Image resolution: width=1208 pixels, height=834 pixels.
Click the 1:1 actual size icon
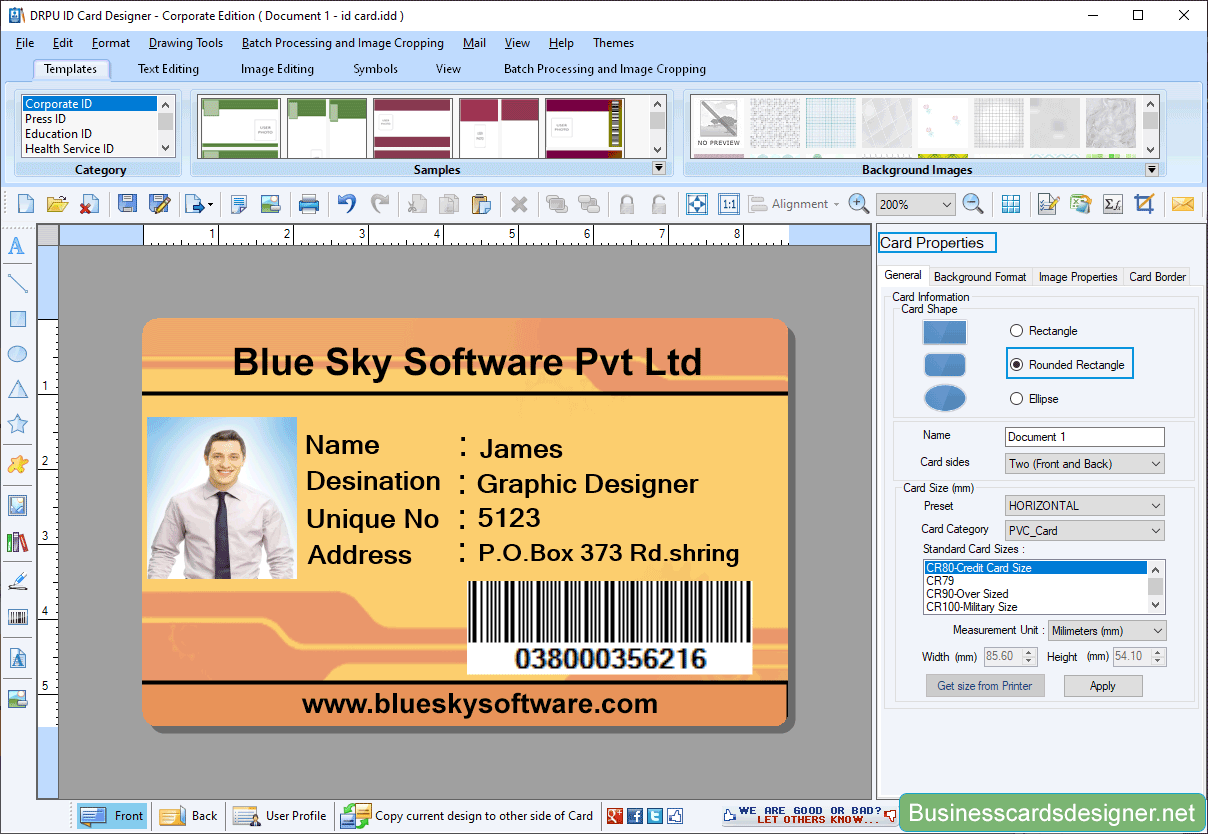[x=729, y=204]
